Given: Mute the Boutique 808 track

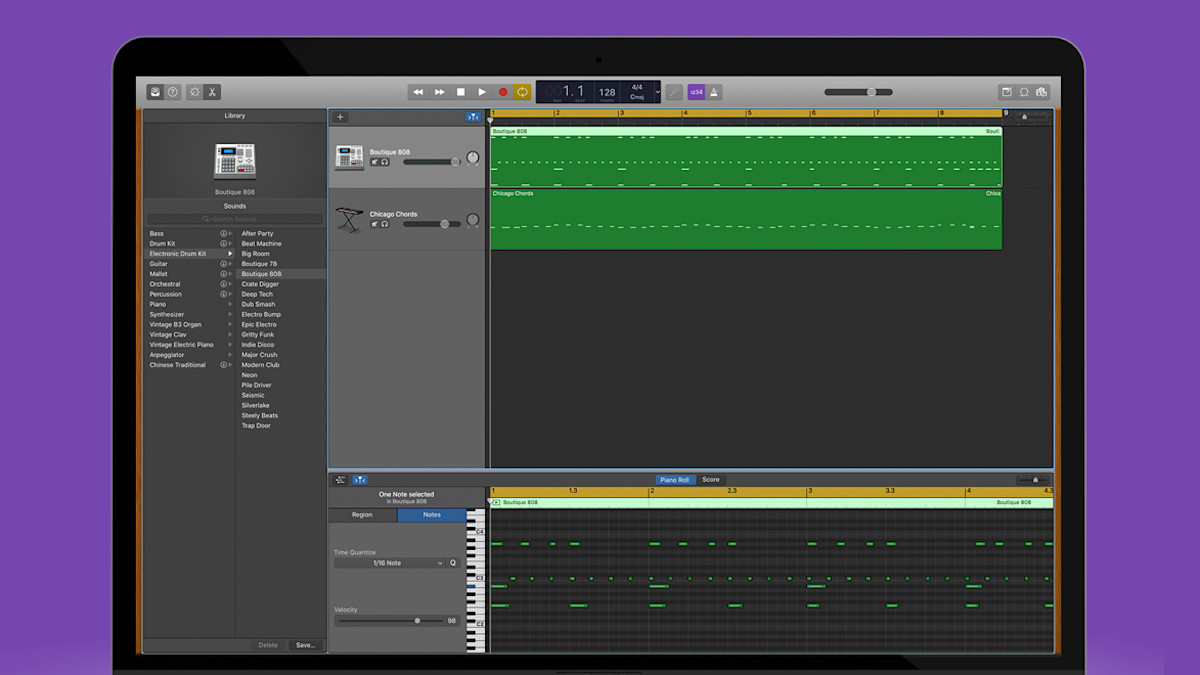Looking at the screenshot, I should [375, 162].
